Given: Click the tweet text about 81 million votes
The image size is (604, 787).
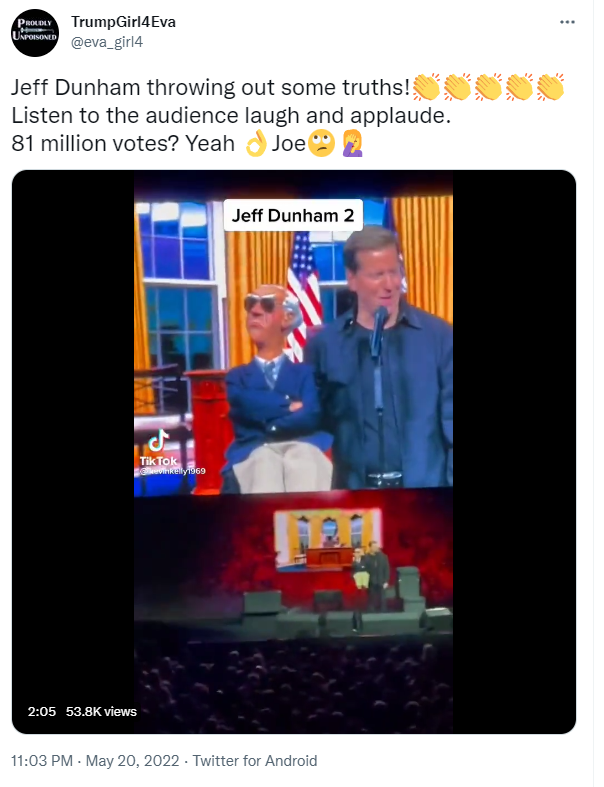Looking at the screenshot, I should (x=187, y=144).
